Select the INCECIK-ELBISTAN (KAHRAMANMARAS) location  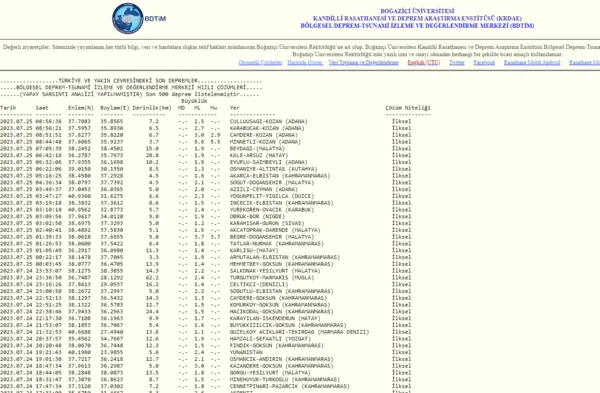tap(282, 203)
